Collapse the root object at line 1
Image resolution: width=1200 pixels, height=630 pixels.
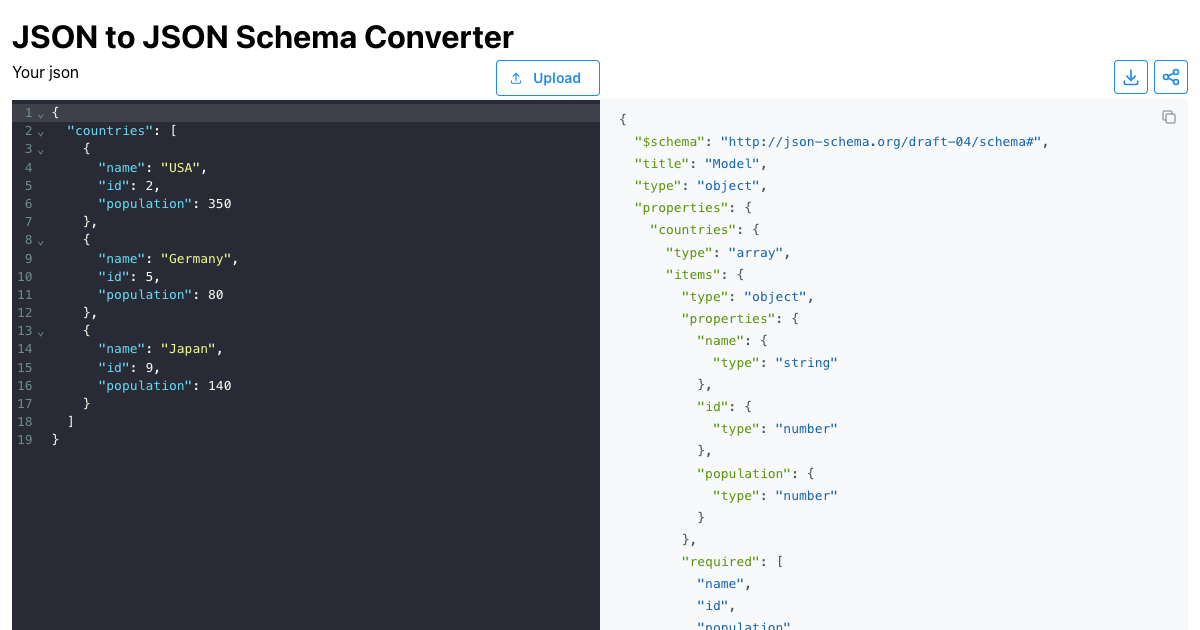41,113
